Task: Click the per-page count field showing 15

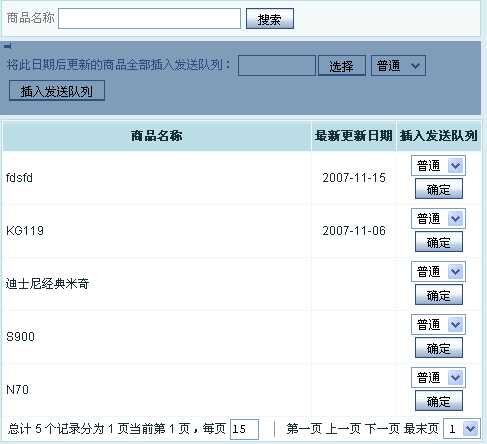Action: pyautogui.click(x=244, y=429)
